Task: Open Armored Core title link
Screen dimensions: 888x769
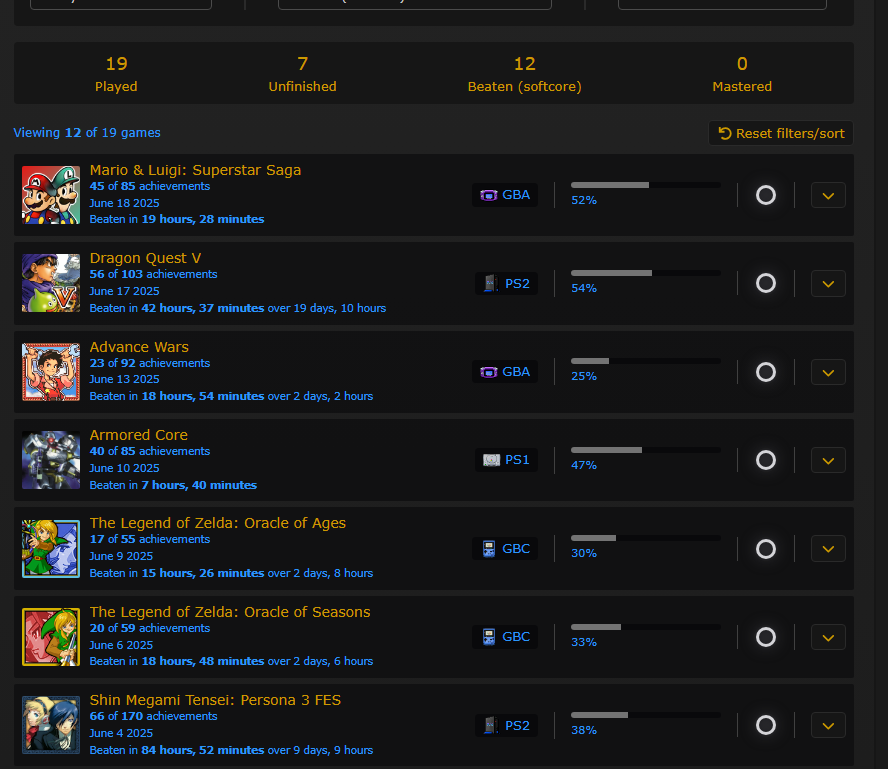Action: (139, 435)
